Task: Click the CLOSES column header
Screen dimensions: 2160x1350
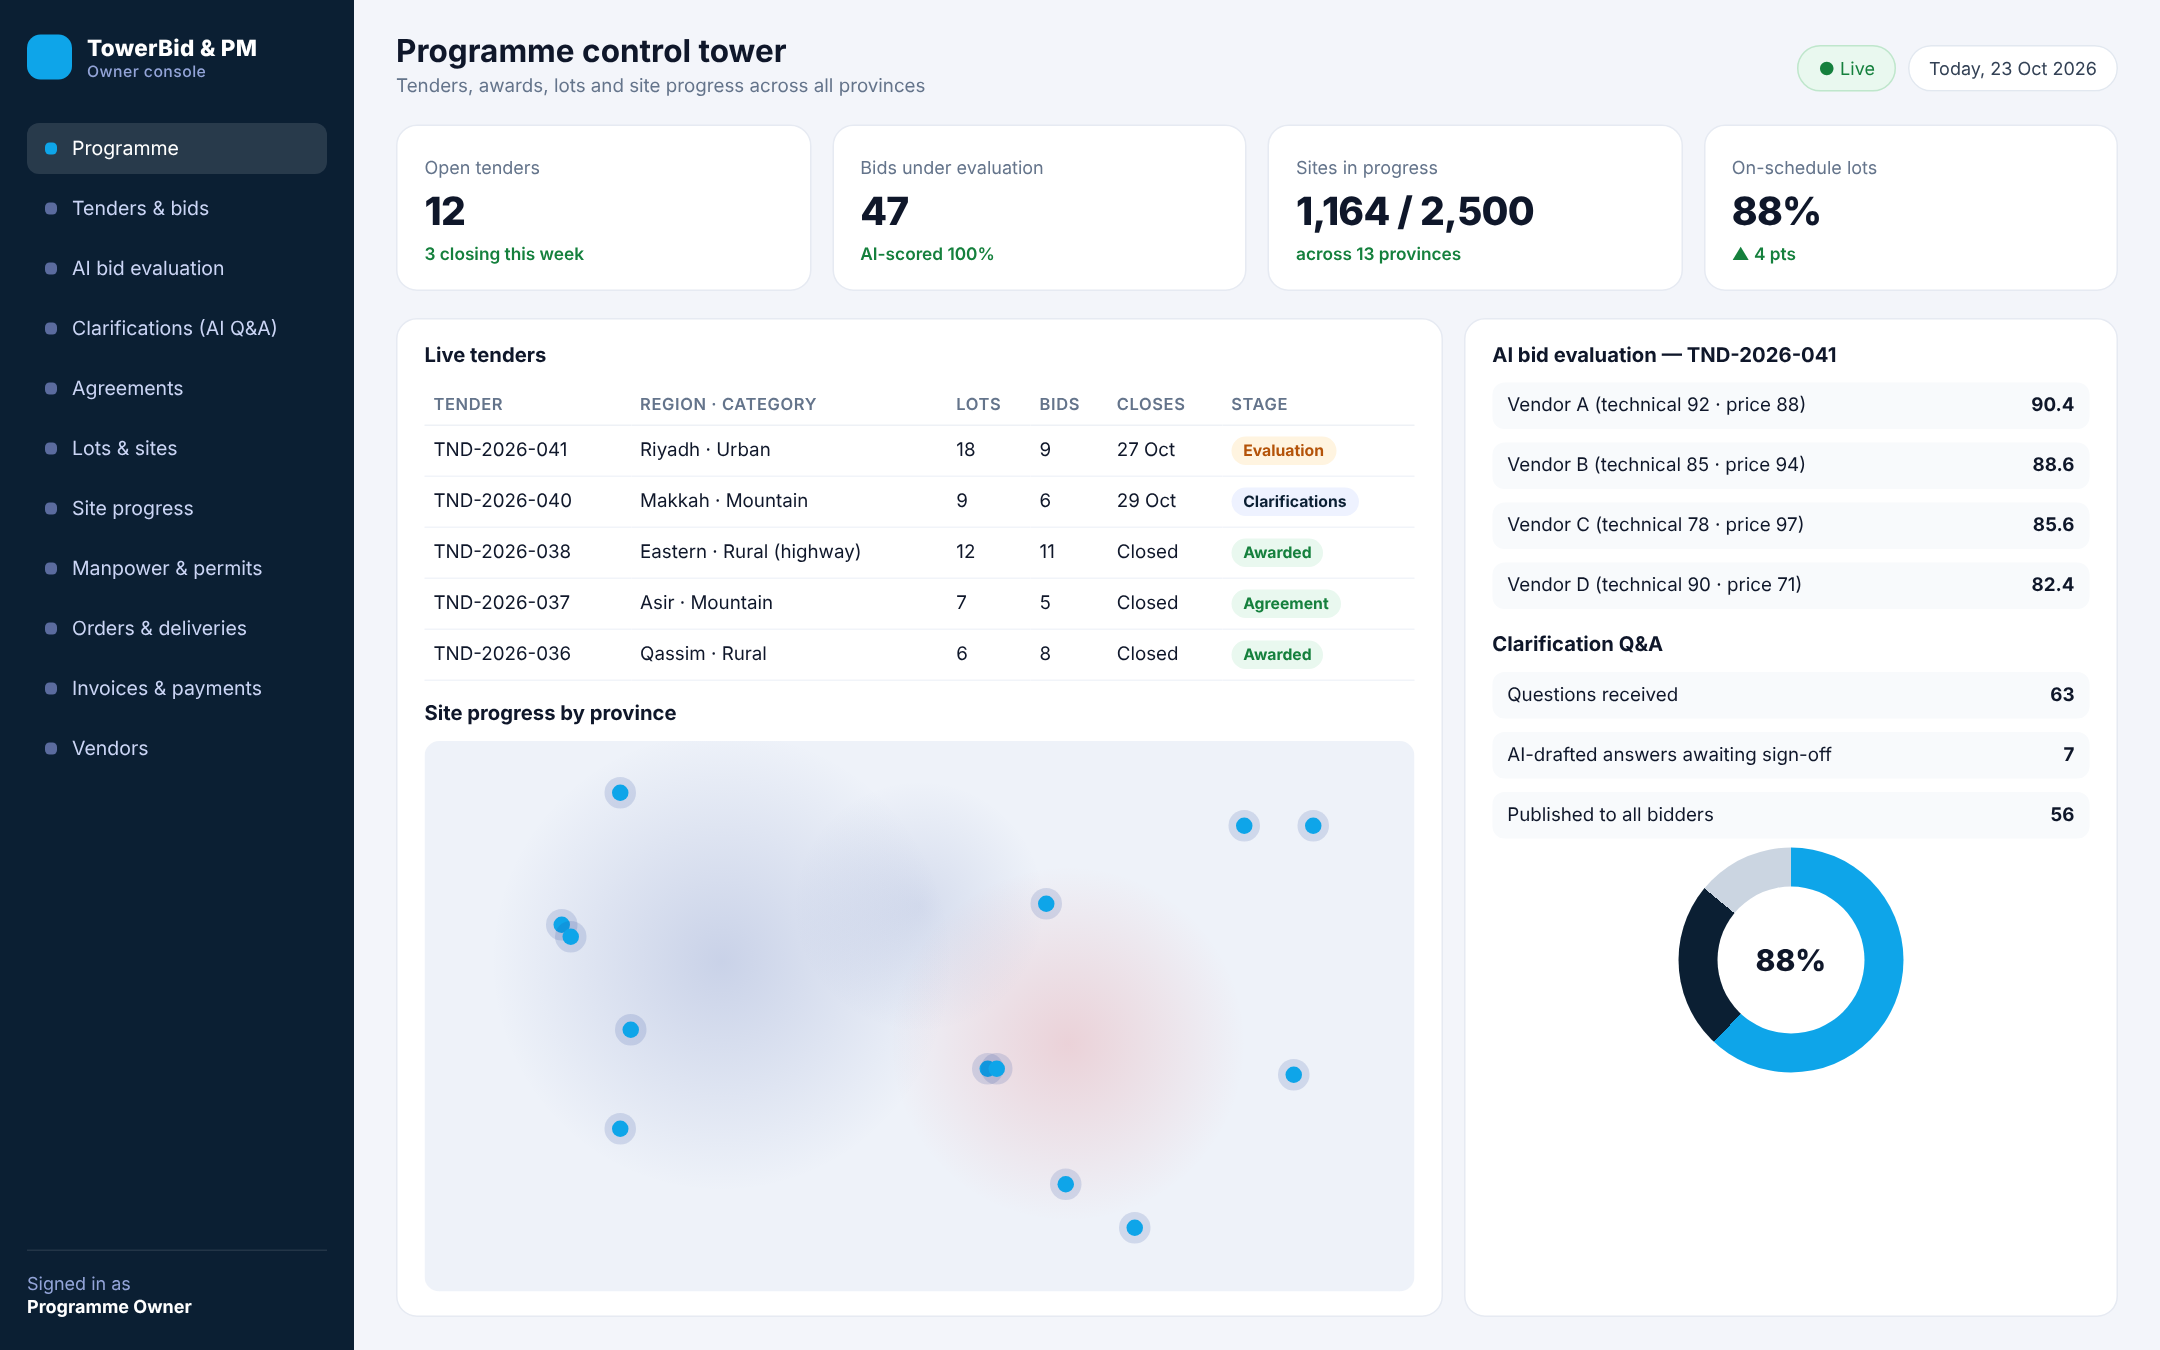Action: tap(1151, 404)
